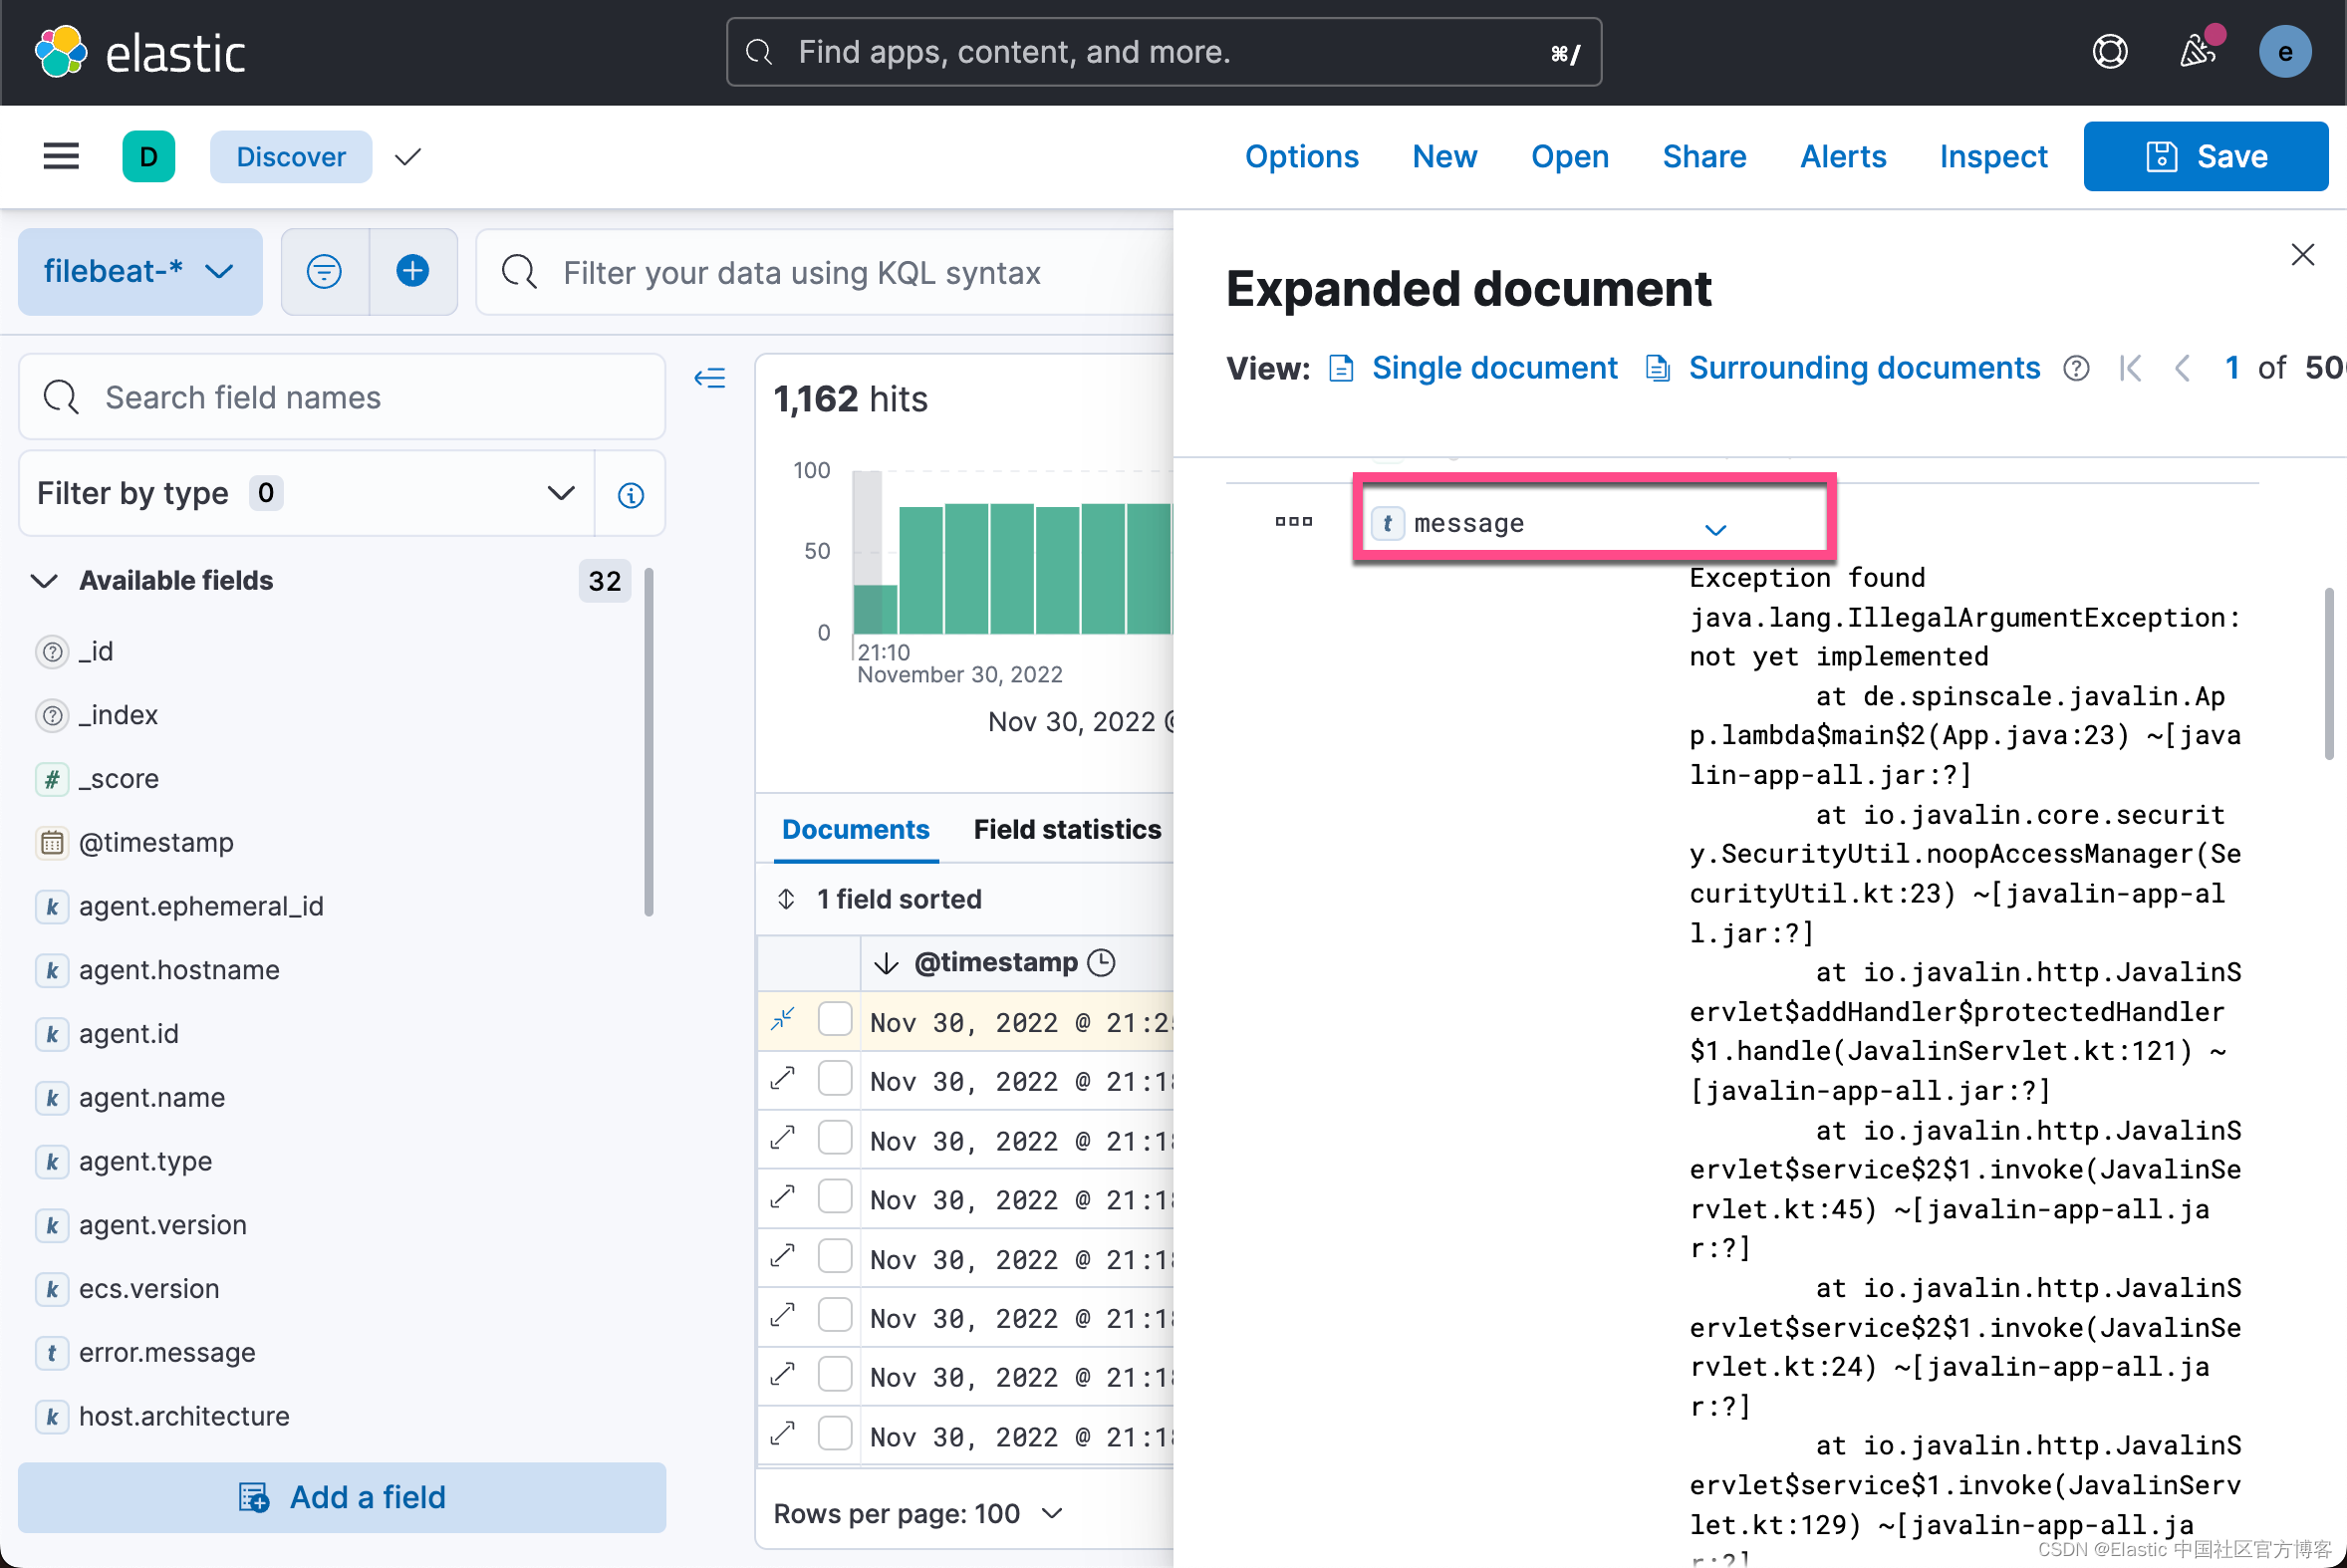Click the Save button
Screen dimensions: 2347x1568
2205,156
